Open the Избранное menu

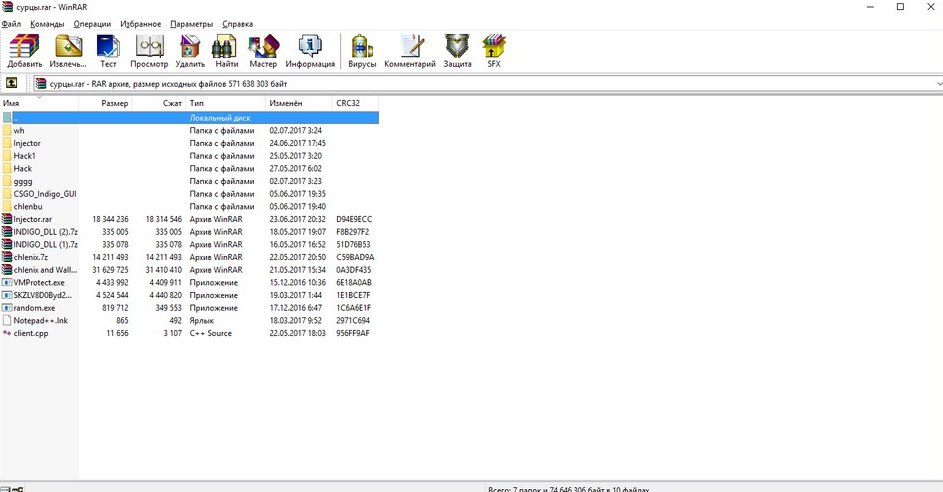[x=141, y=24]
